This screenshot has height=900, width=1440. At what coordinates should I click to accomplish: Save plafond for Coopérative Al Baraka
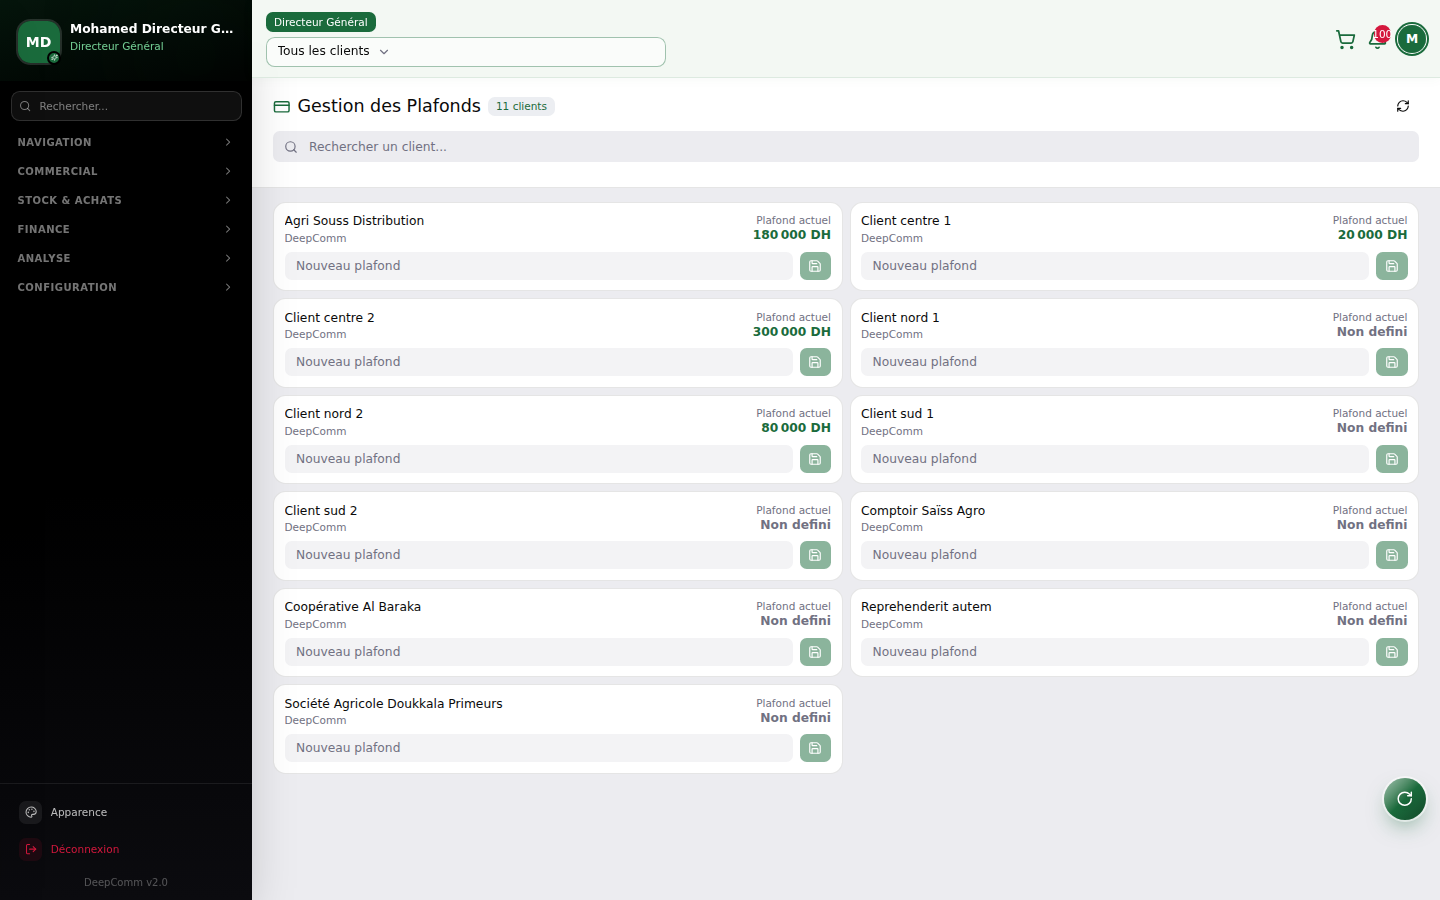(815, 652)
